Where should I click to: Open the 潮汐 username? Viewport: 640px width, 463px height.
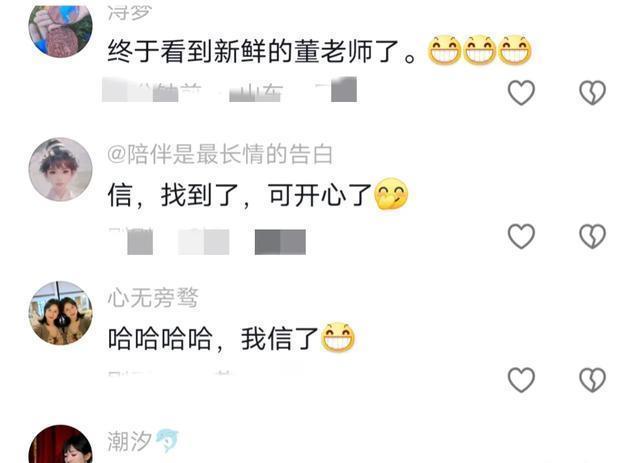(129, 441)
